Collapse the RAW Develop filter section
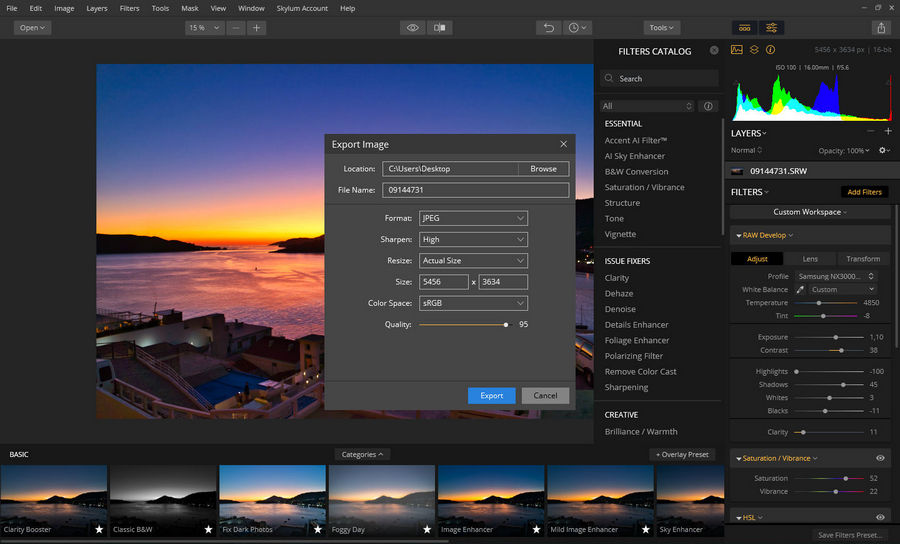This screenshot has height=544, width=900. coord(738,235)
